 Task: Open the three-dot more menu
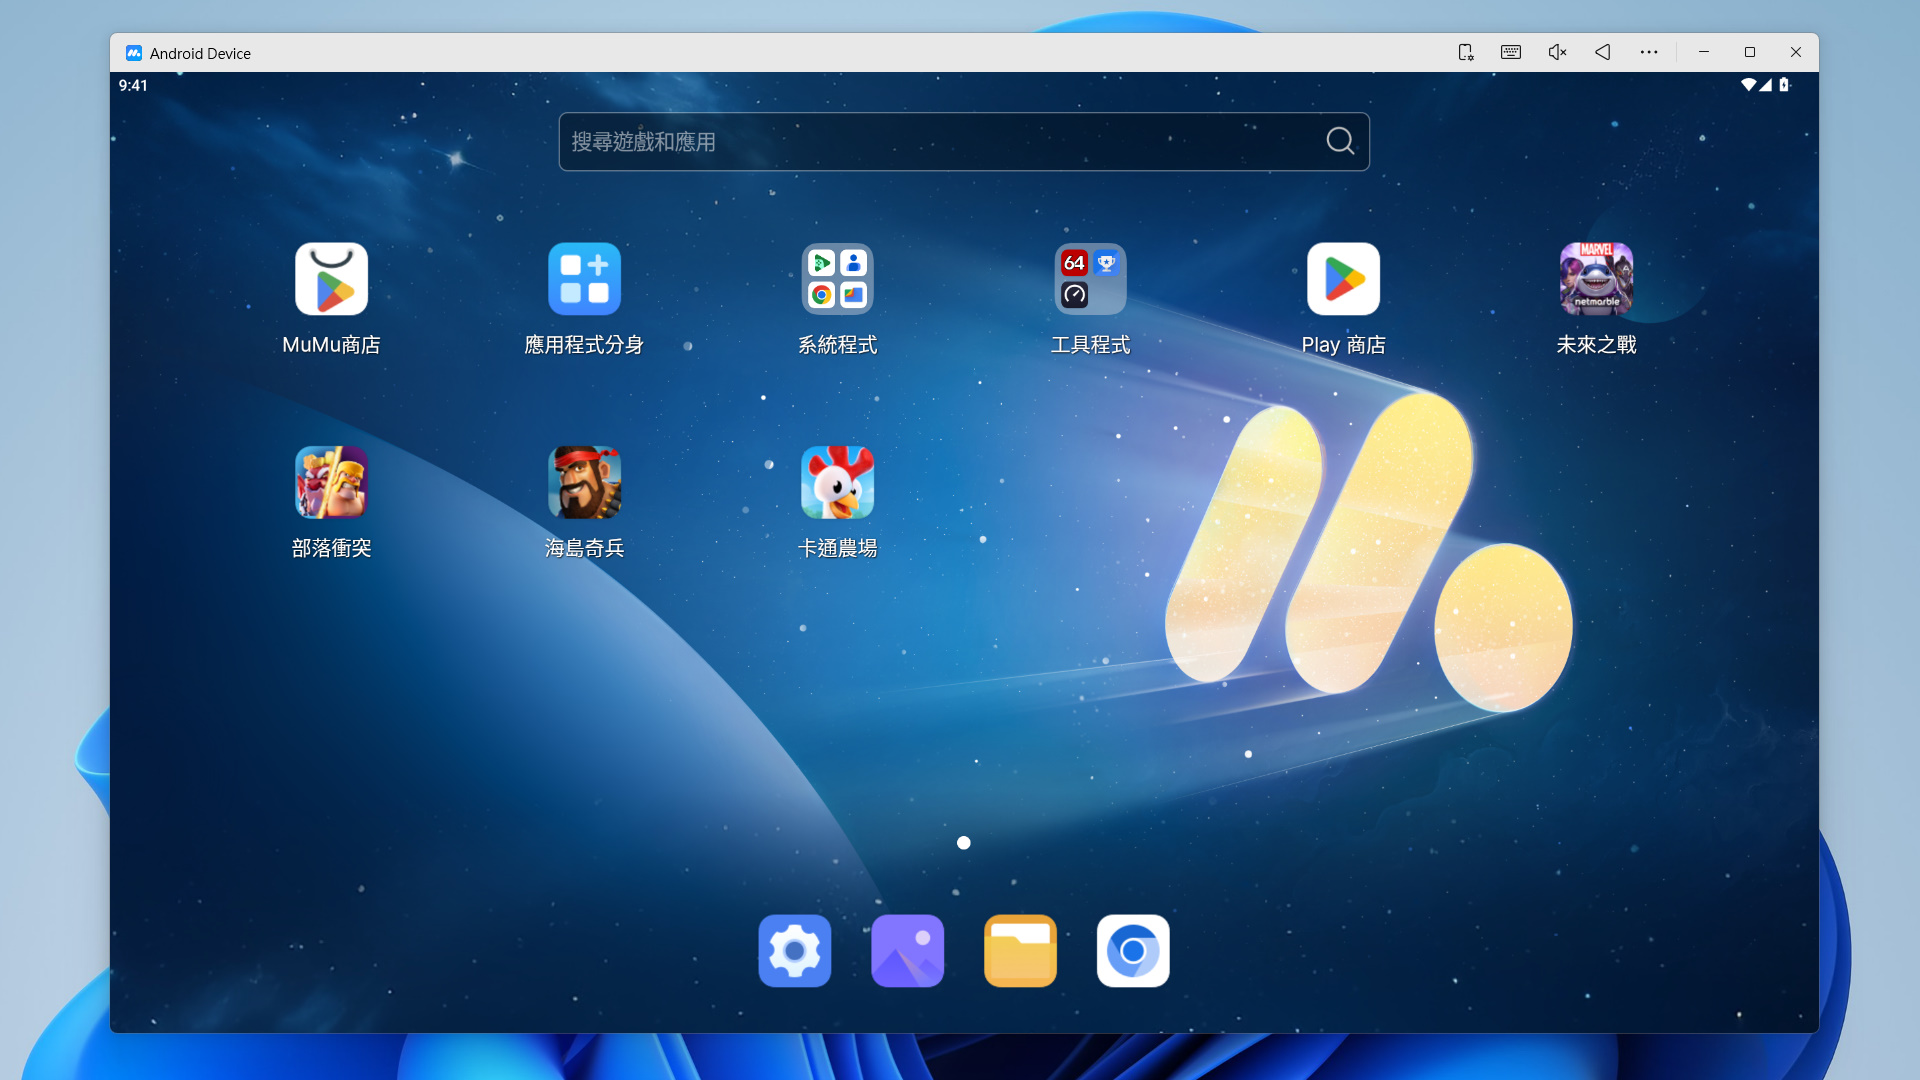(x=1649, y=52)
